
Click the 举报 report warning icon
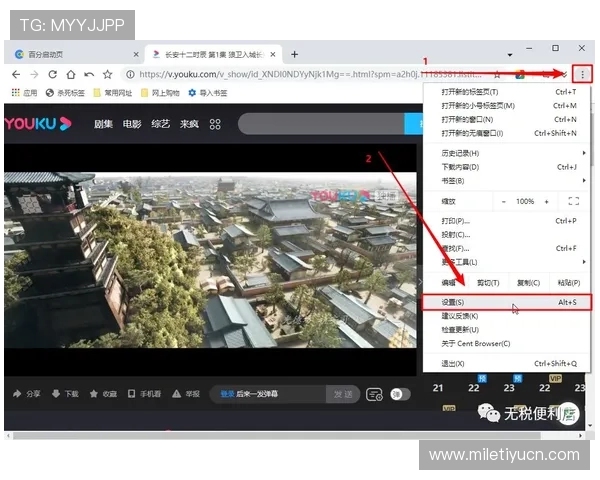tap(176, 393)
